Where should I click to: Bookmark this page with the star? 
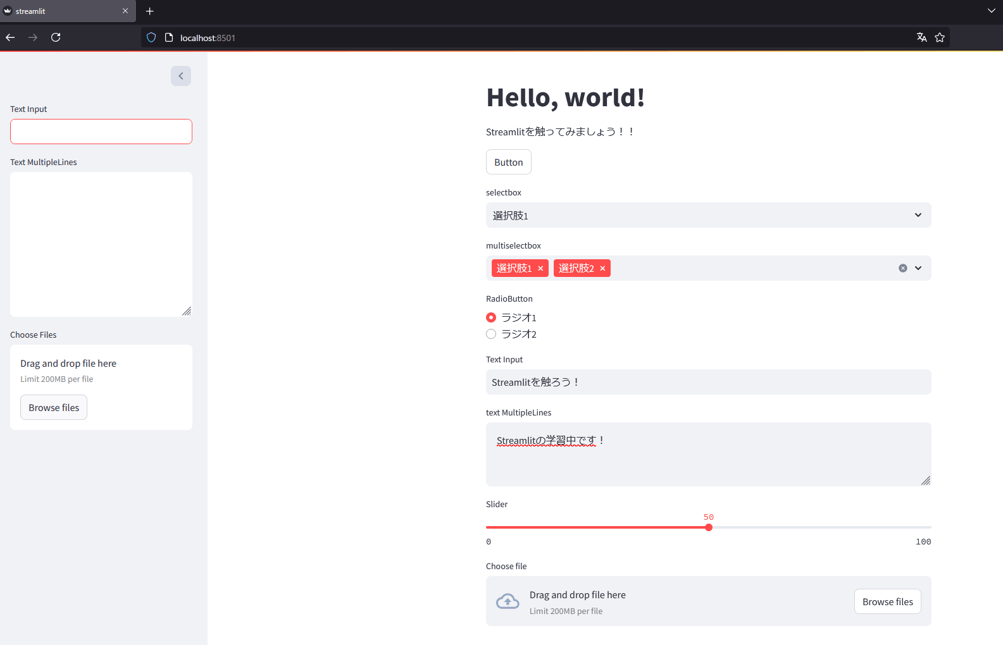coord(940,38)
